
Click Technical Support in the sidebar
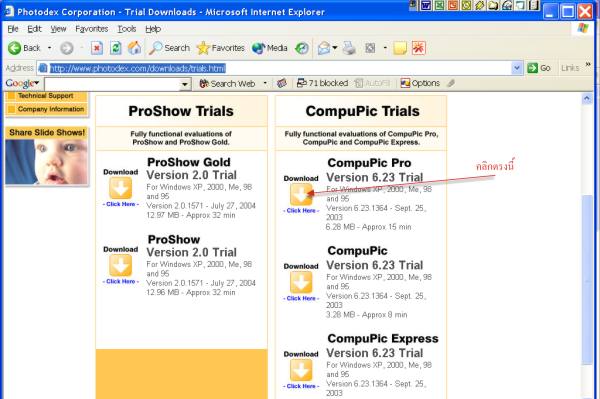click(46, 96)
